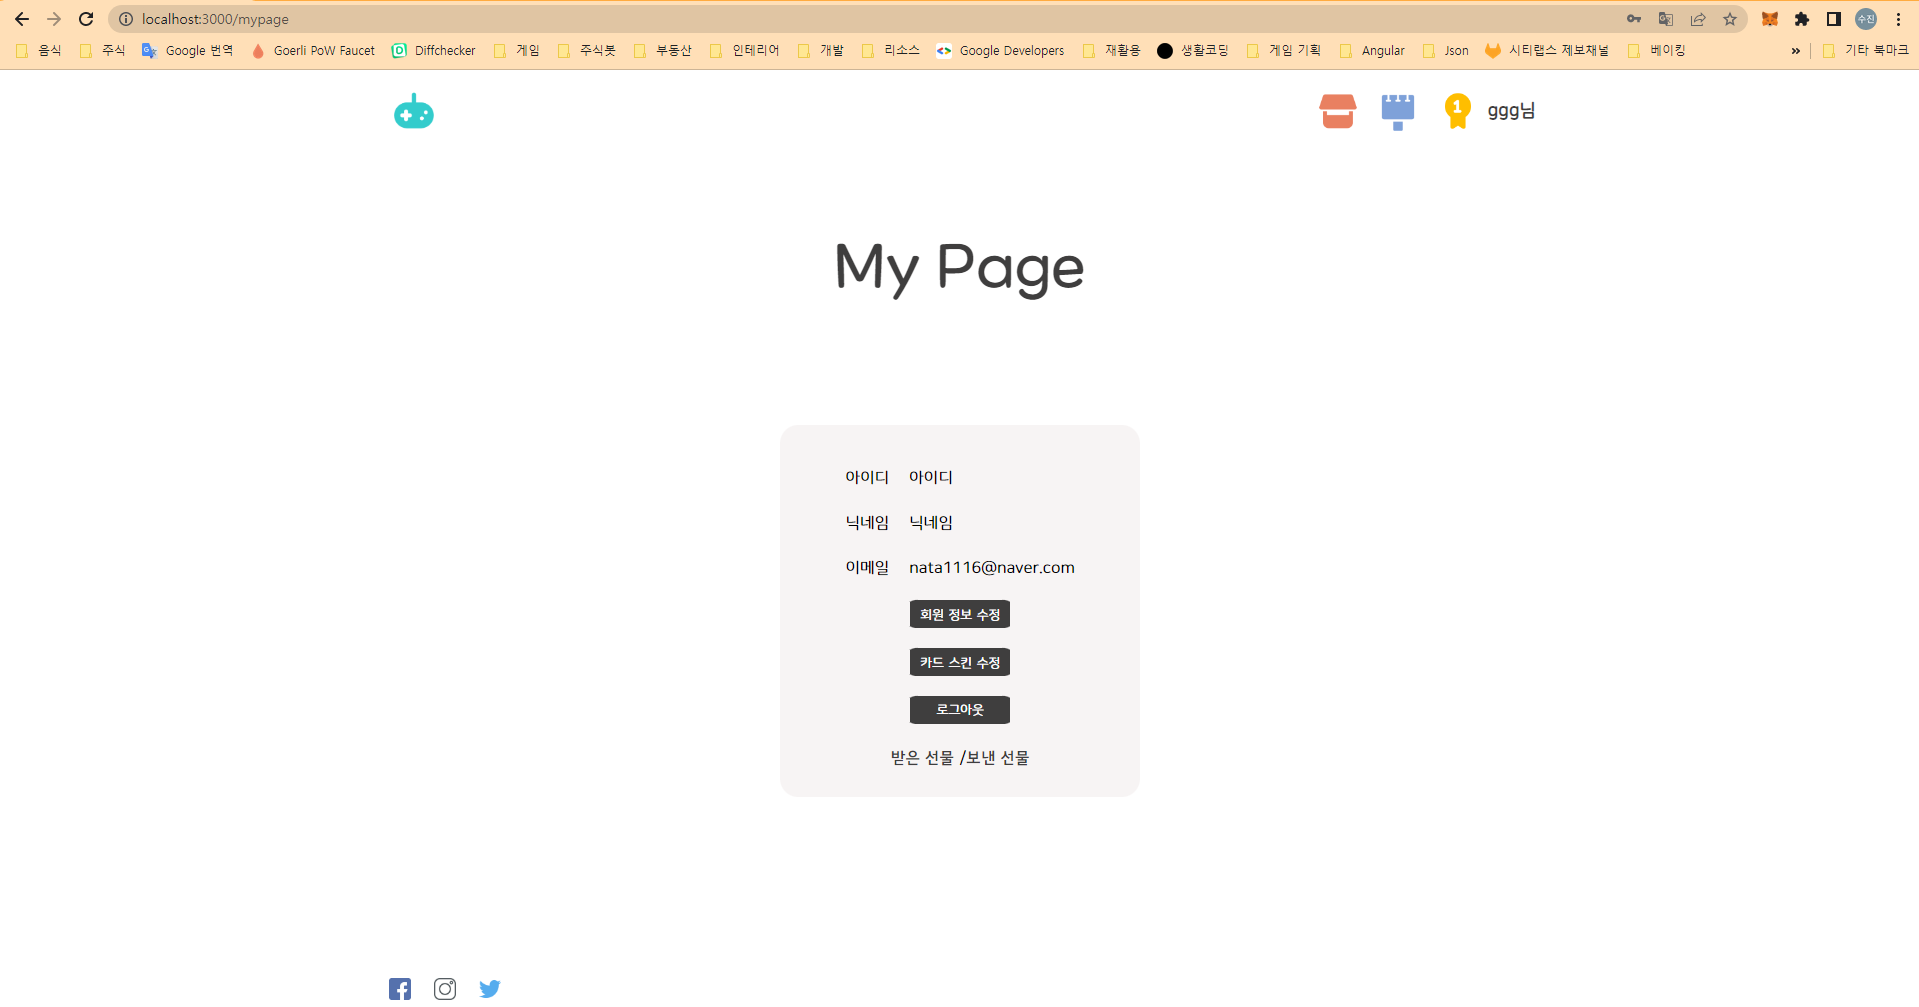Open the 받은 선물 link
The image size is (1919, 1007).
[921, 757]
